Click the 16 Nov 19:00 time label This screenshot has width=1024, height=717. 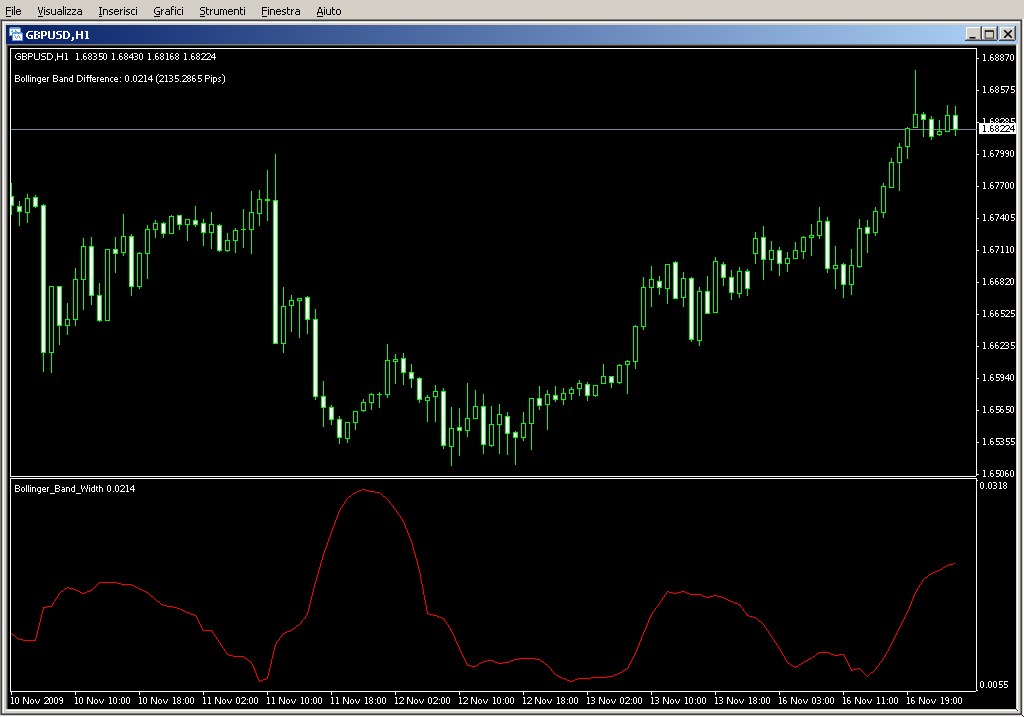(934, 701)
